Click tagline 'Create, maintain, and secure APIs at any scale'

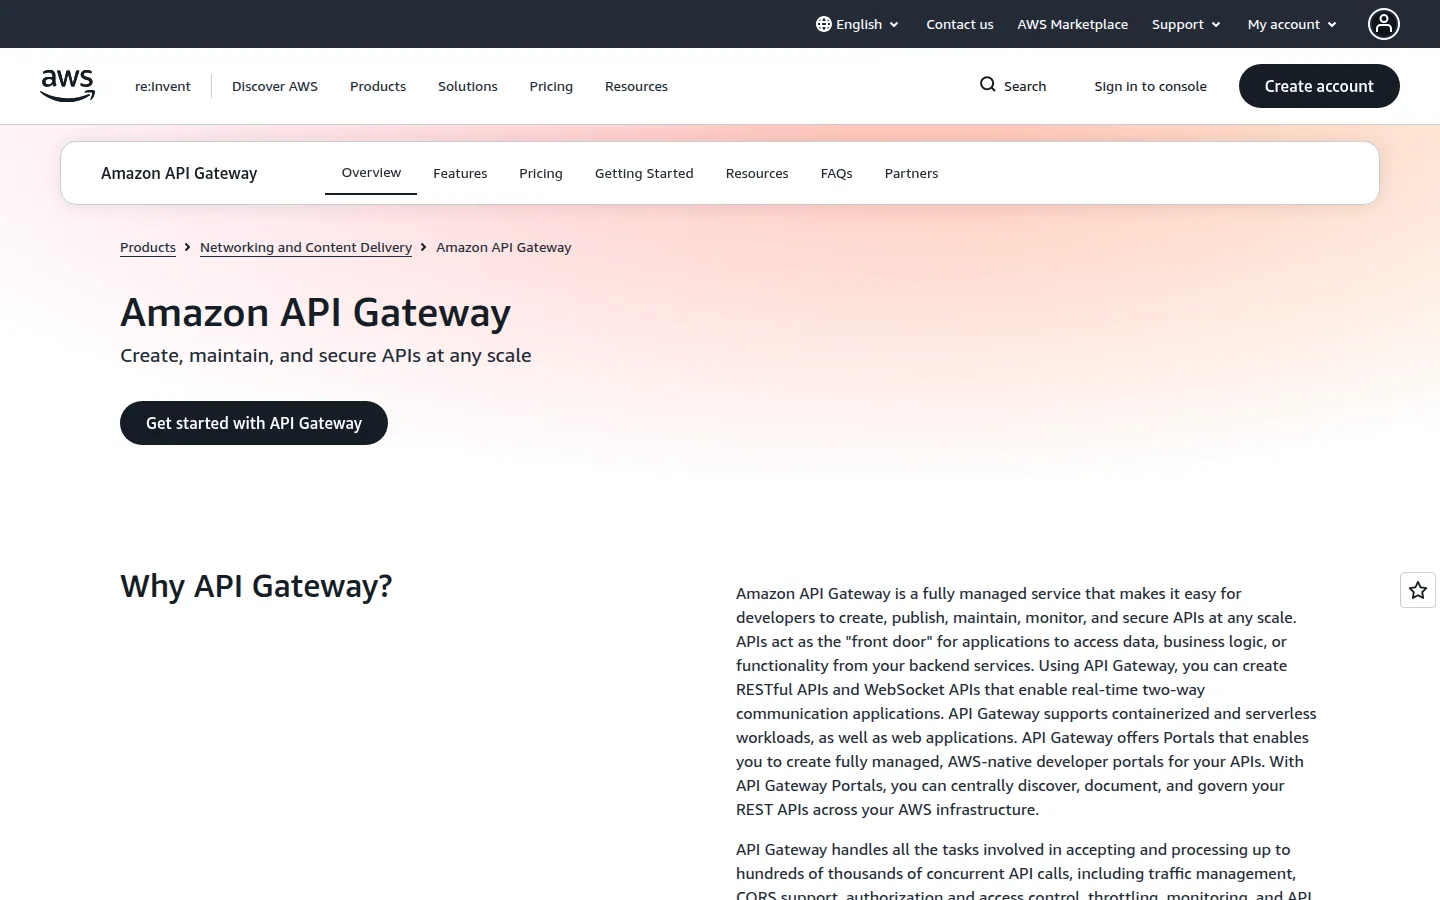pyautogui.click(x=326, y=356)
